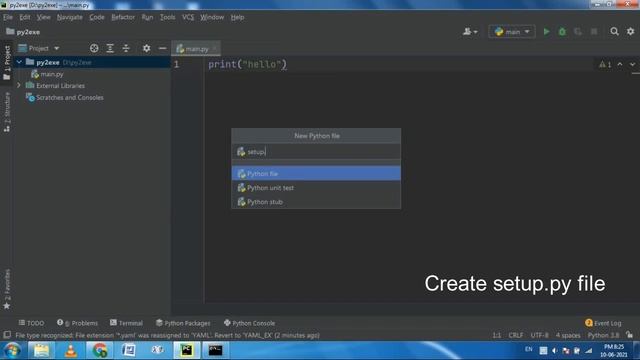640x360 pixels.
Task: Toggle tool window bars icon in status bar
Action: 7,335
